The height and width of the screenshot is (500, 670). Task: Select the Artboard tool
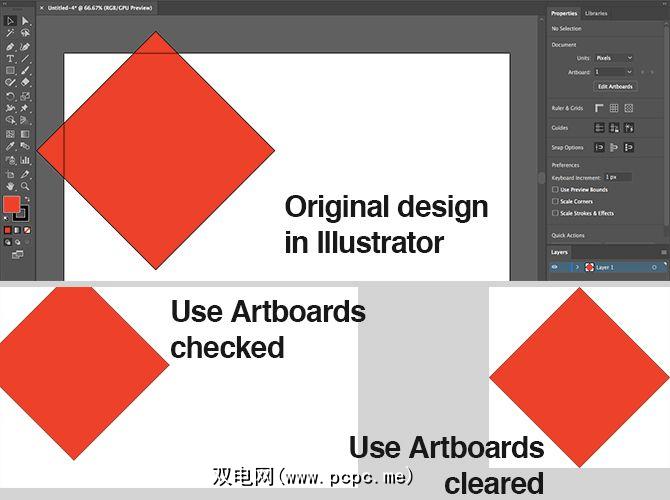pyautogui.click(x=10, y=174)
